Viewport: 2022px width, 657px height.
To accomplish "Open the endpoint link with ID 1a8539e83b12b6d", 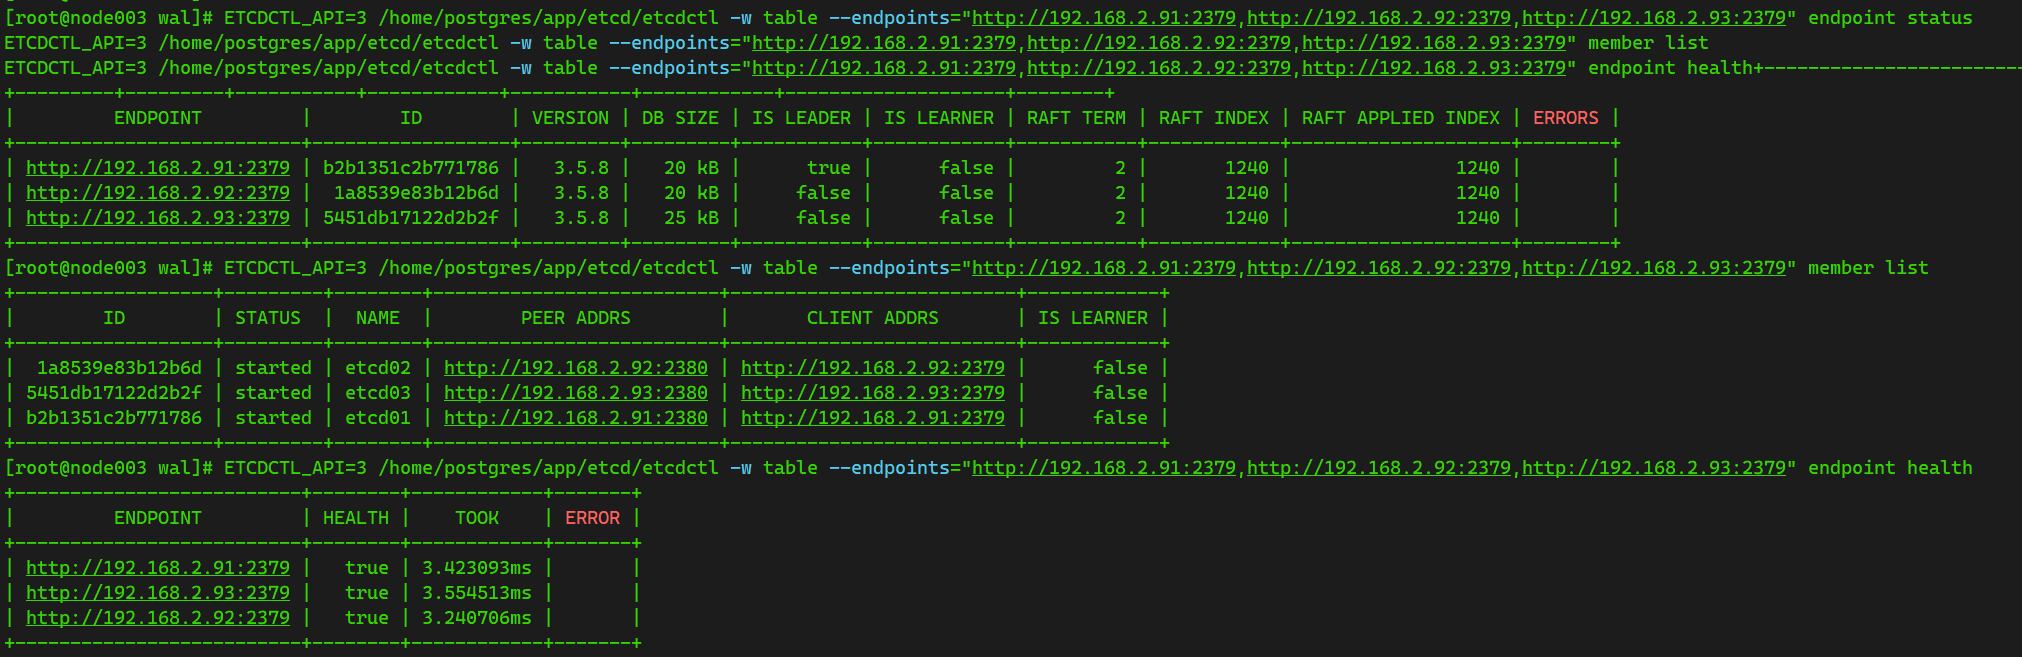I will click(x=158, y=193).
